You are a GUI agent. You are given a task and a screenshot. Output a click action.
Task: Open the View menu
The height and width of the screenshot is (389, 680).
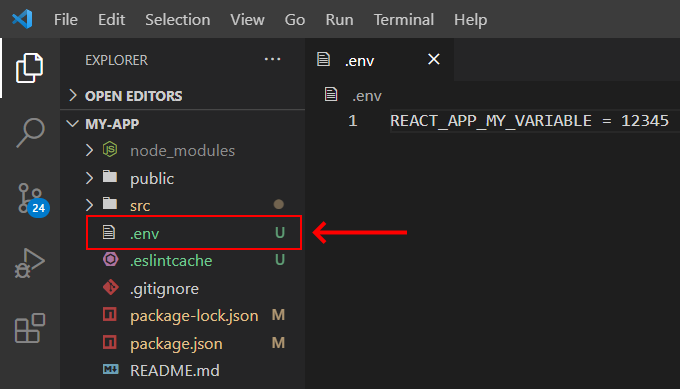pyautogui.click(x=247, y=20)
